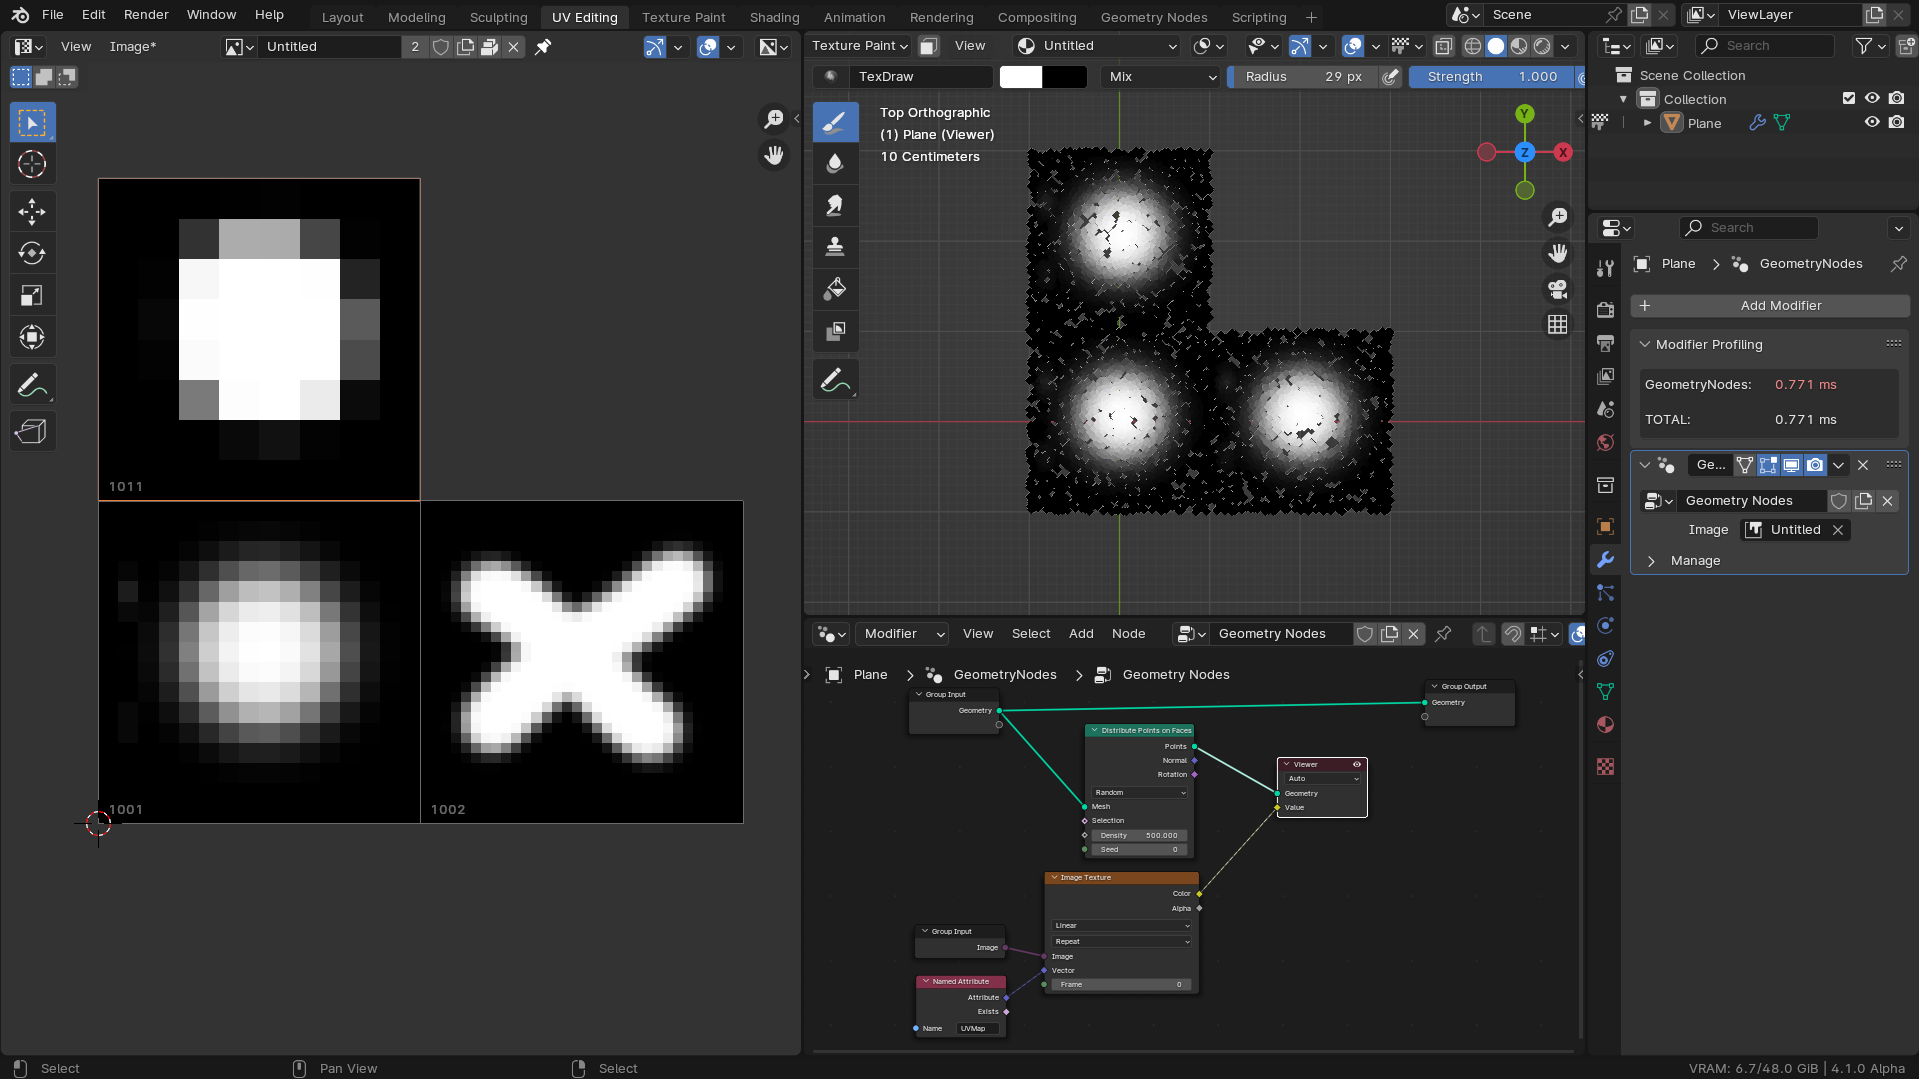Select the Mask brush tool
The height and width of the screenshot is (1079, 1919).
[x=835, y=332]
